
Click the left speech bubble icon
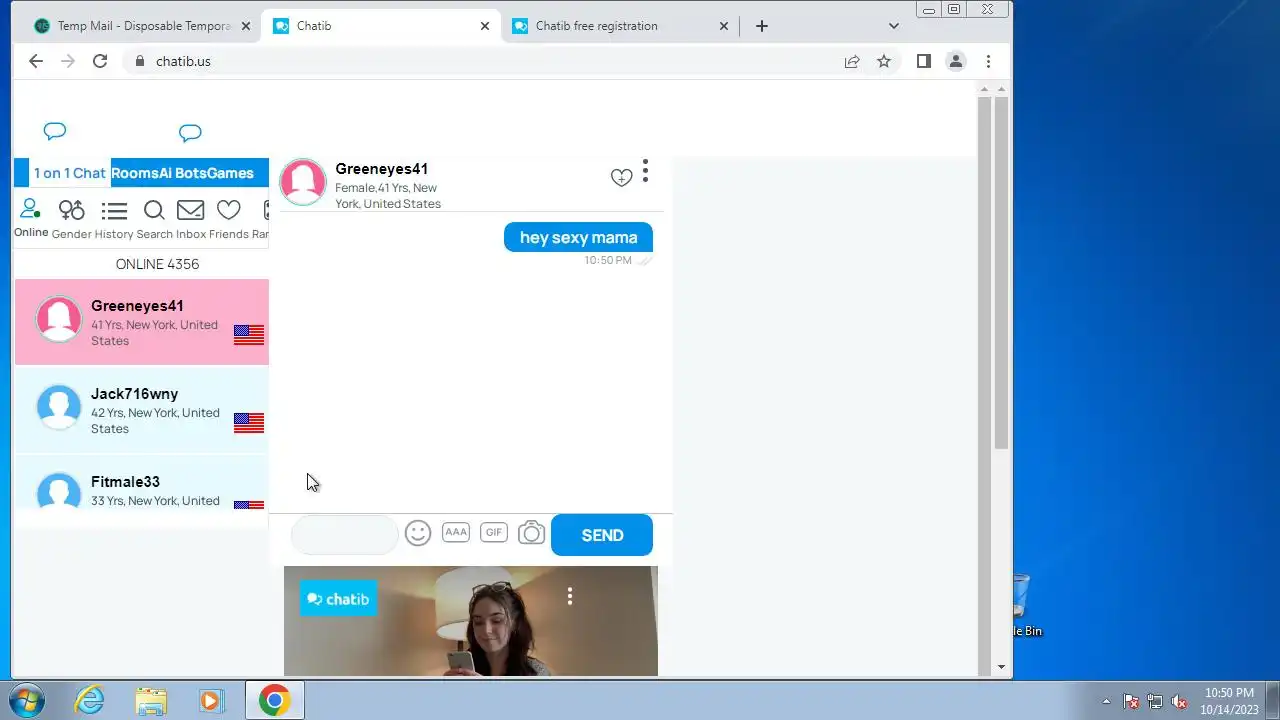pos(55,131)
